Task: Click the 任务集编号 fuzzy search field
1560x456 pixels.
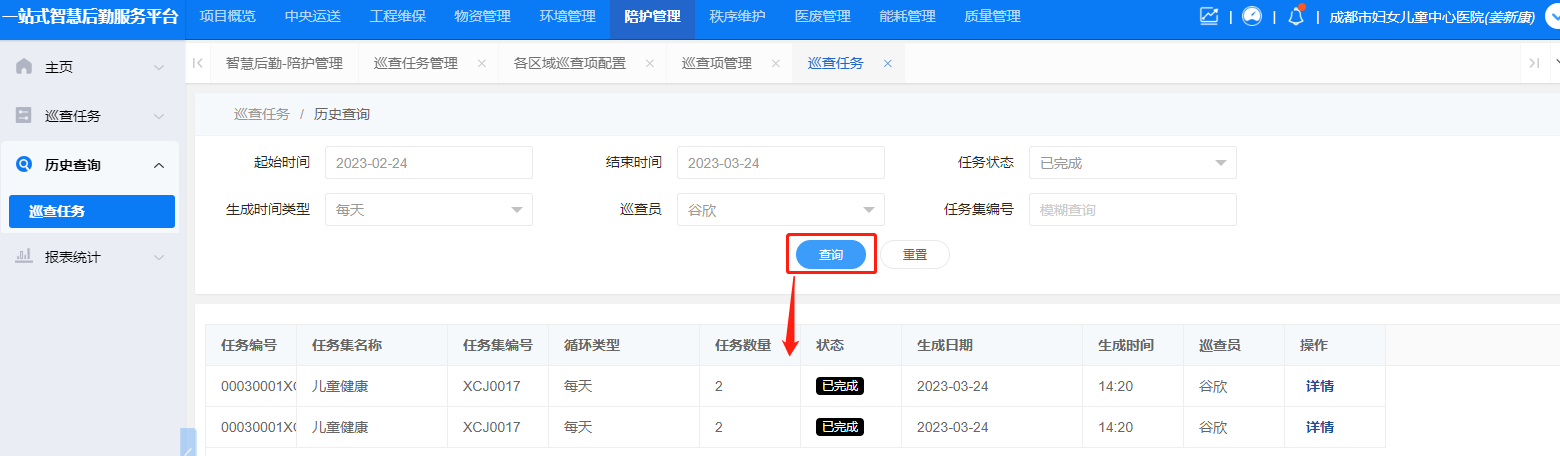Action: pyautogui.click(x=1133, y=210)
